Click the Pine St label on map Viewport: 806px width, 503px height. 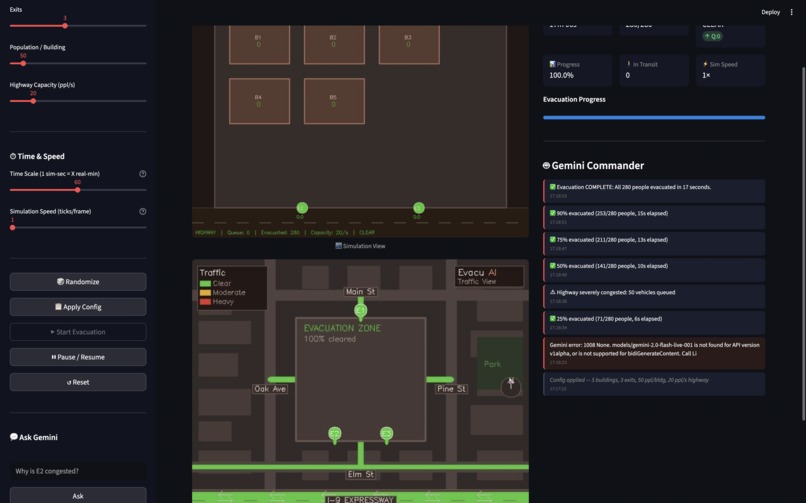click(x=451, y=389)
